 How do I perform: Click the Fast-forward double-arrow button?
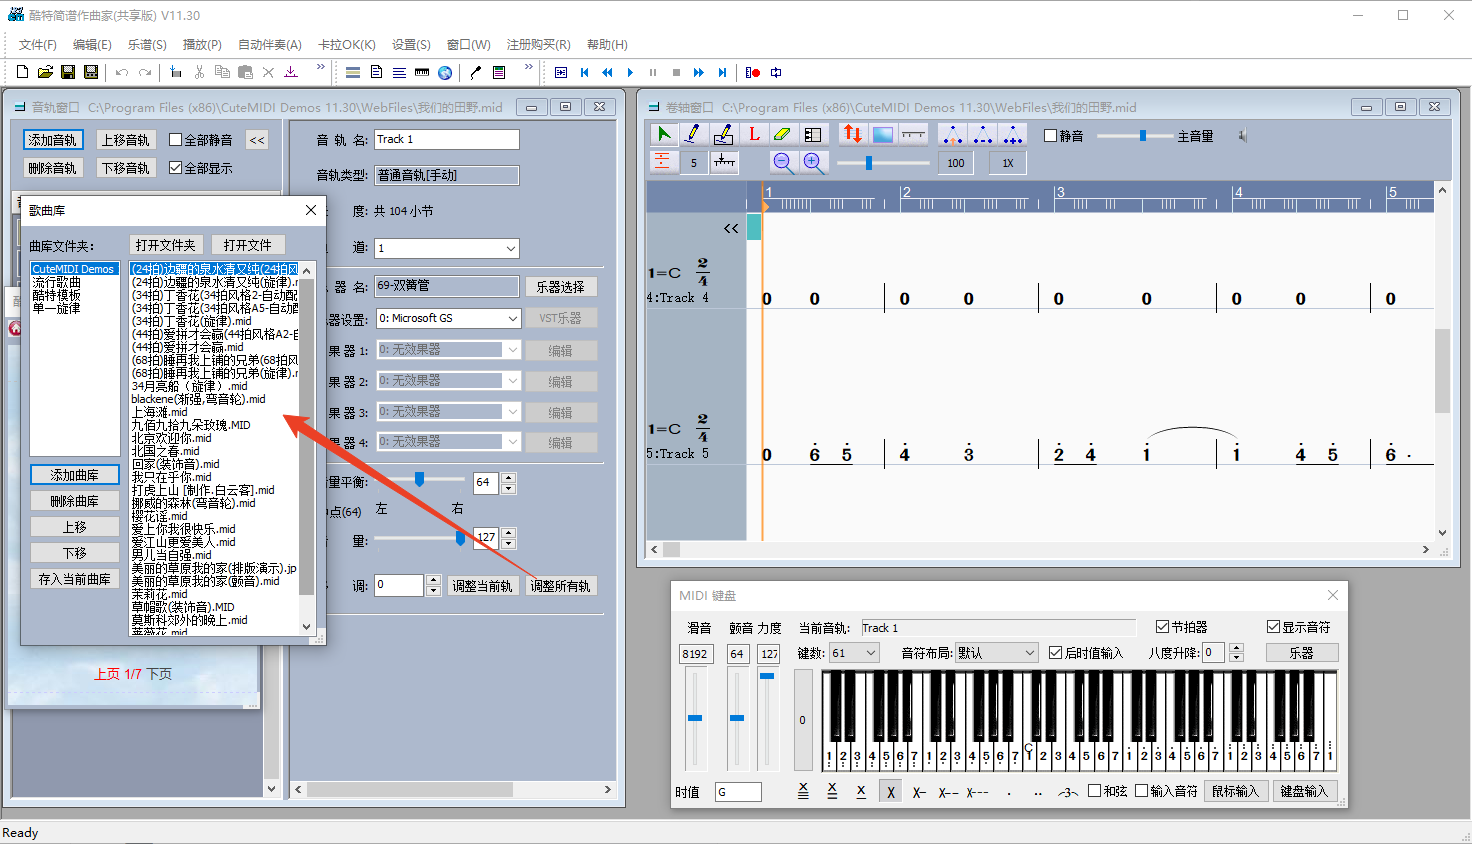pyautogui.click(x=699, y=72)
